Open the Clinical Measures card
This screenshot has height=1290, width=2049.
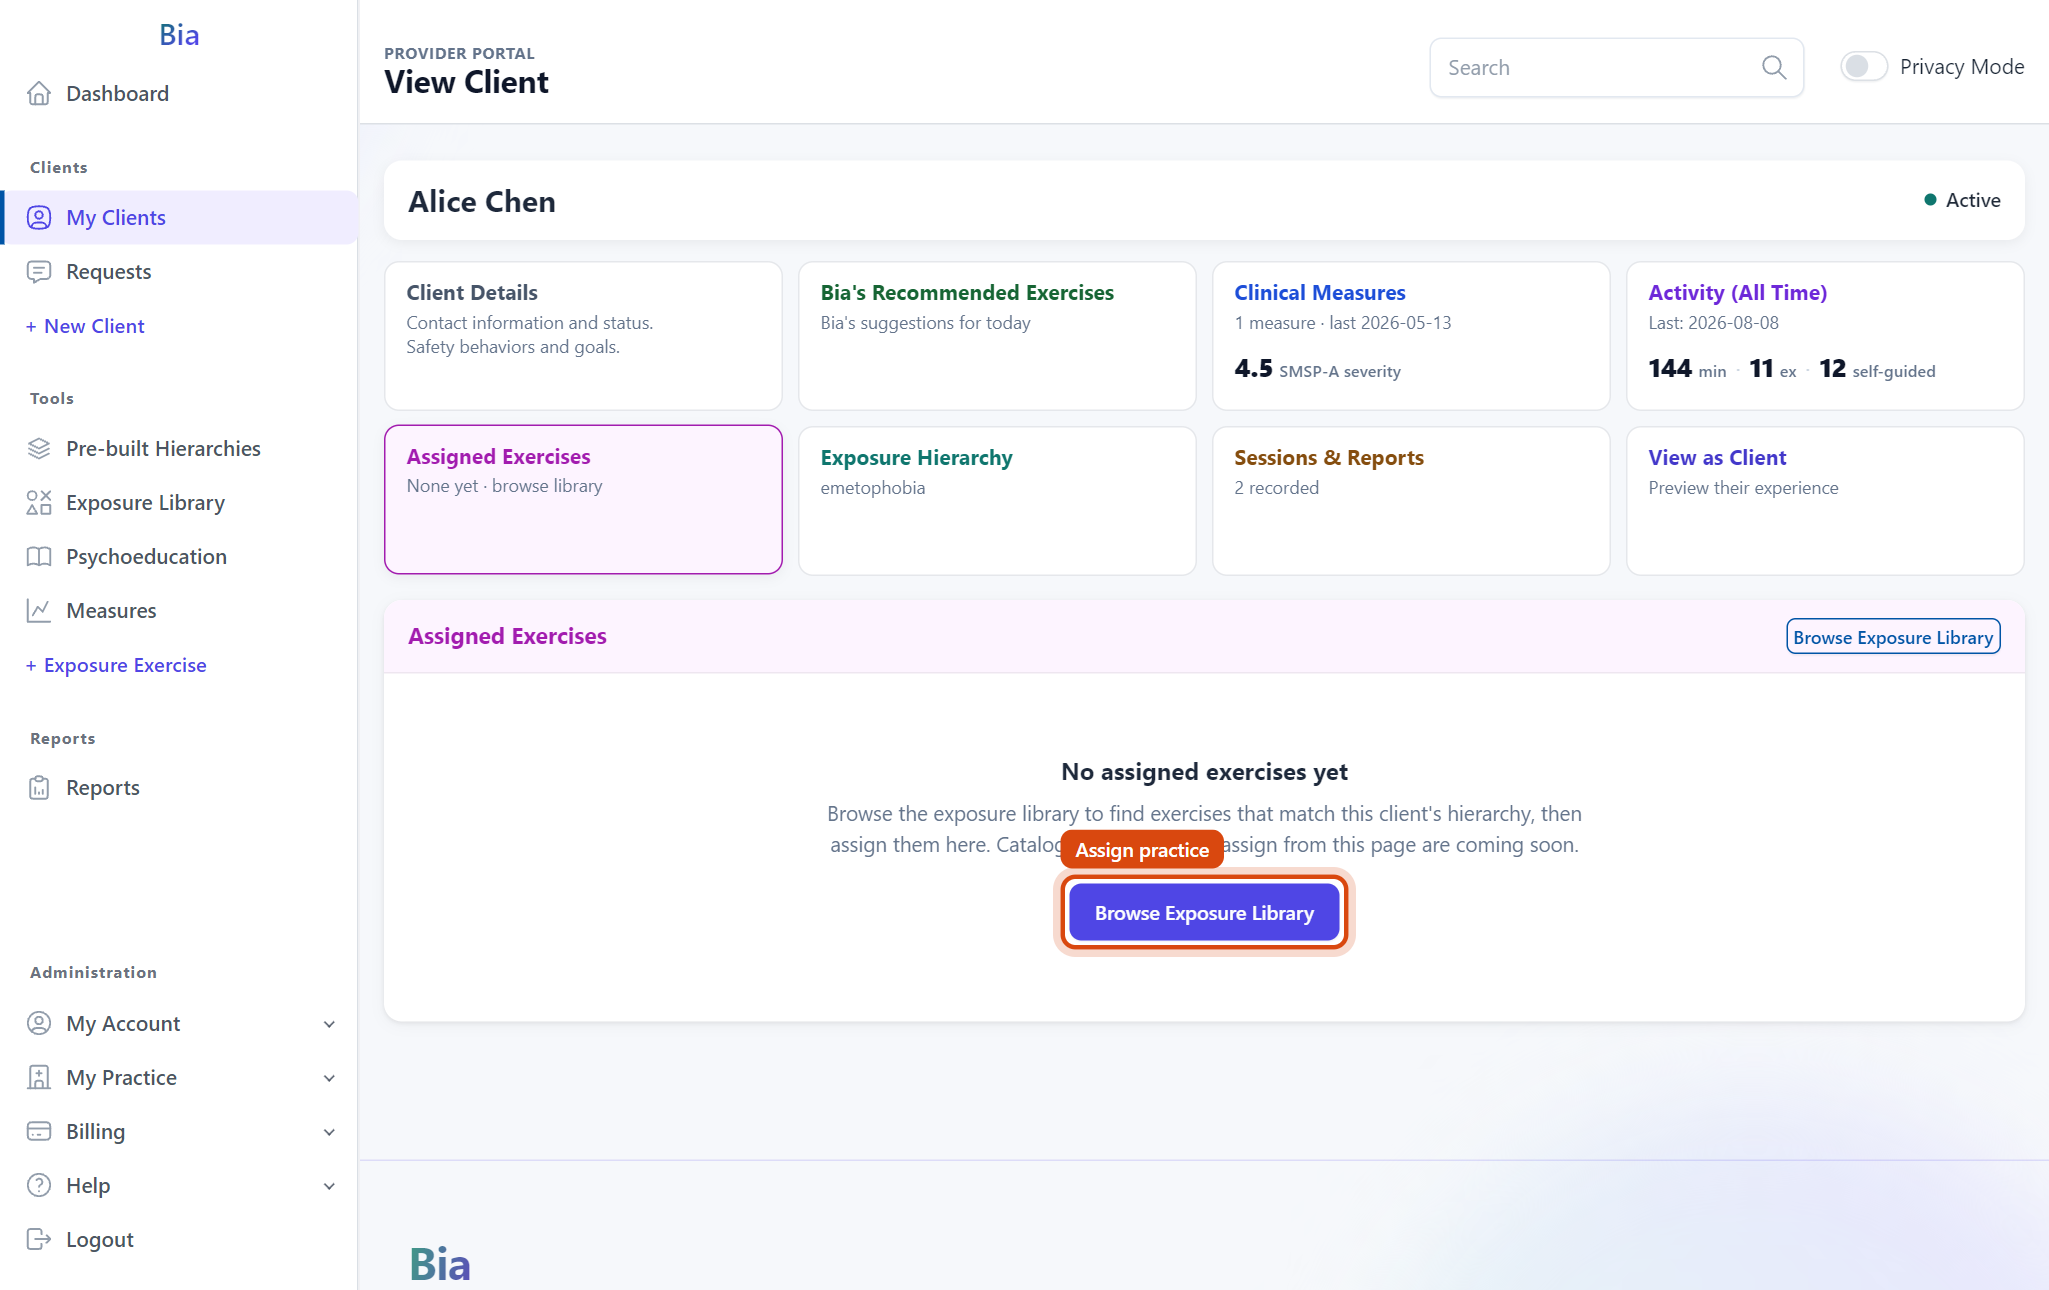(1411, 335)
